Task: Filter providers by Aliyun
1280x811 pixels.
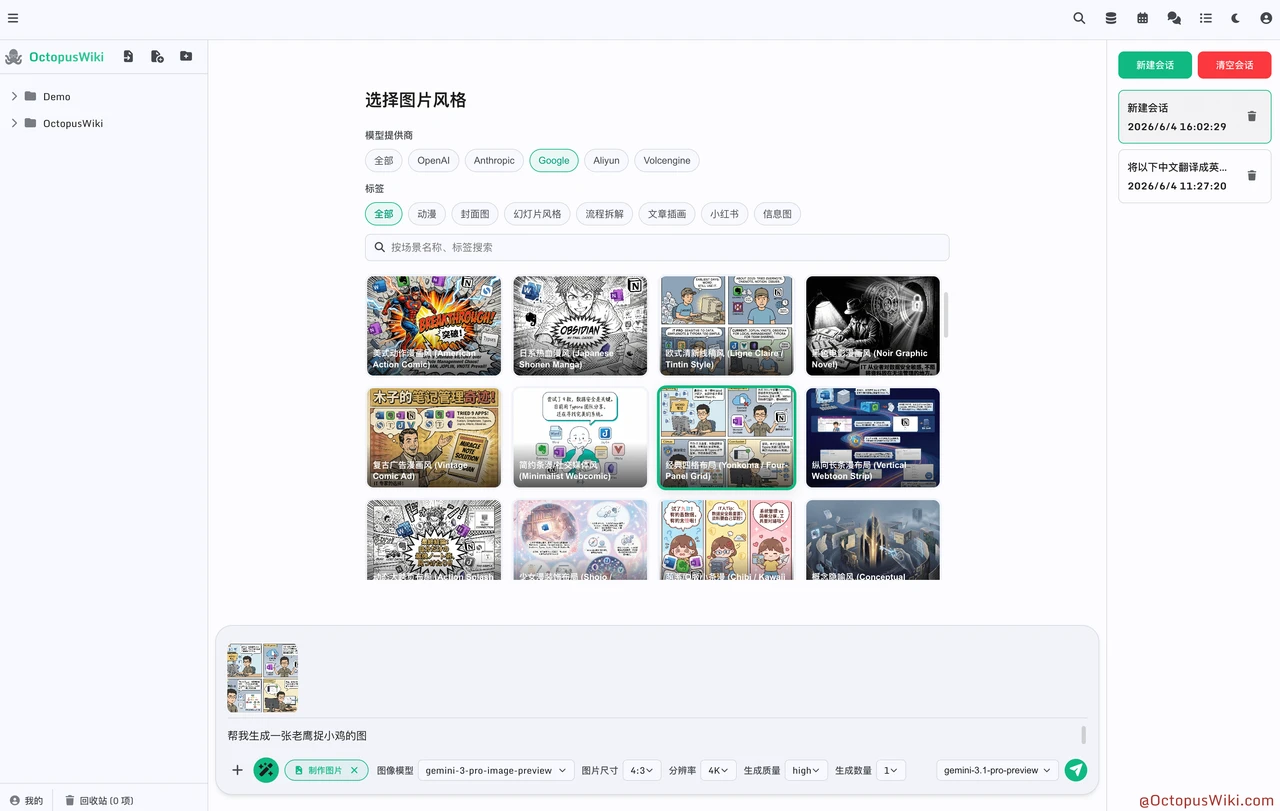Action: coord(606,160)
